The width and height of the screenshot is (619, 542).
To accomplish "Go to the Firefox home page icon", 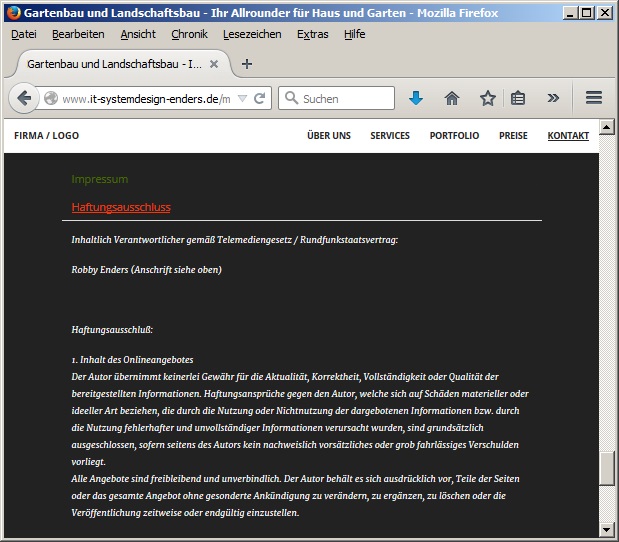I will (x=452, y=98).
